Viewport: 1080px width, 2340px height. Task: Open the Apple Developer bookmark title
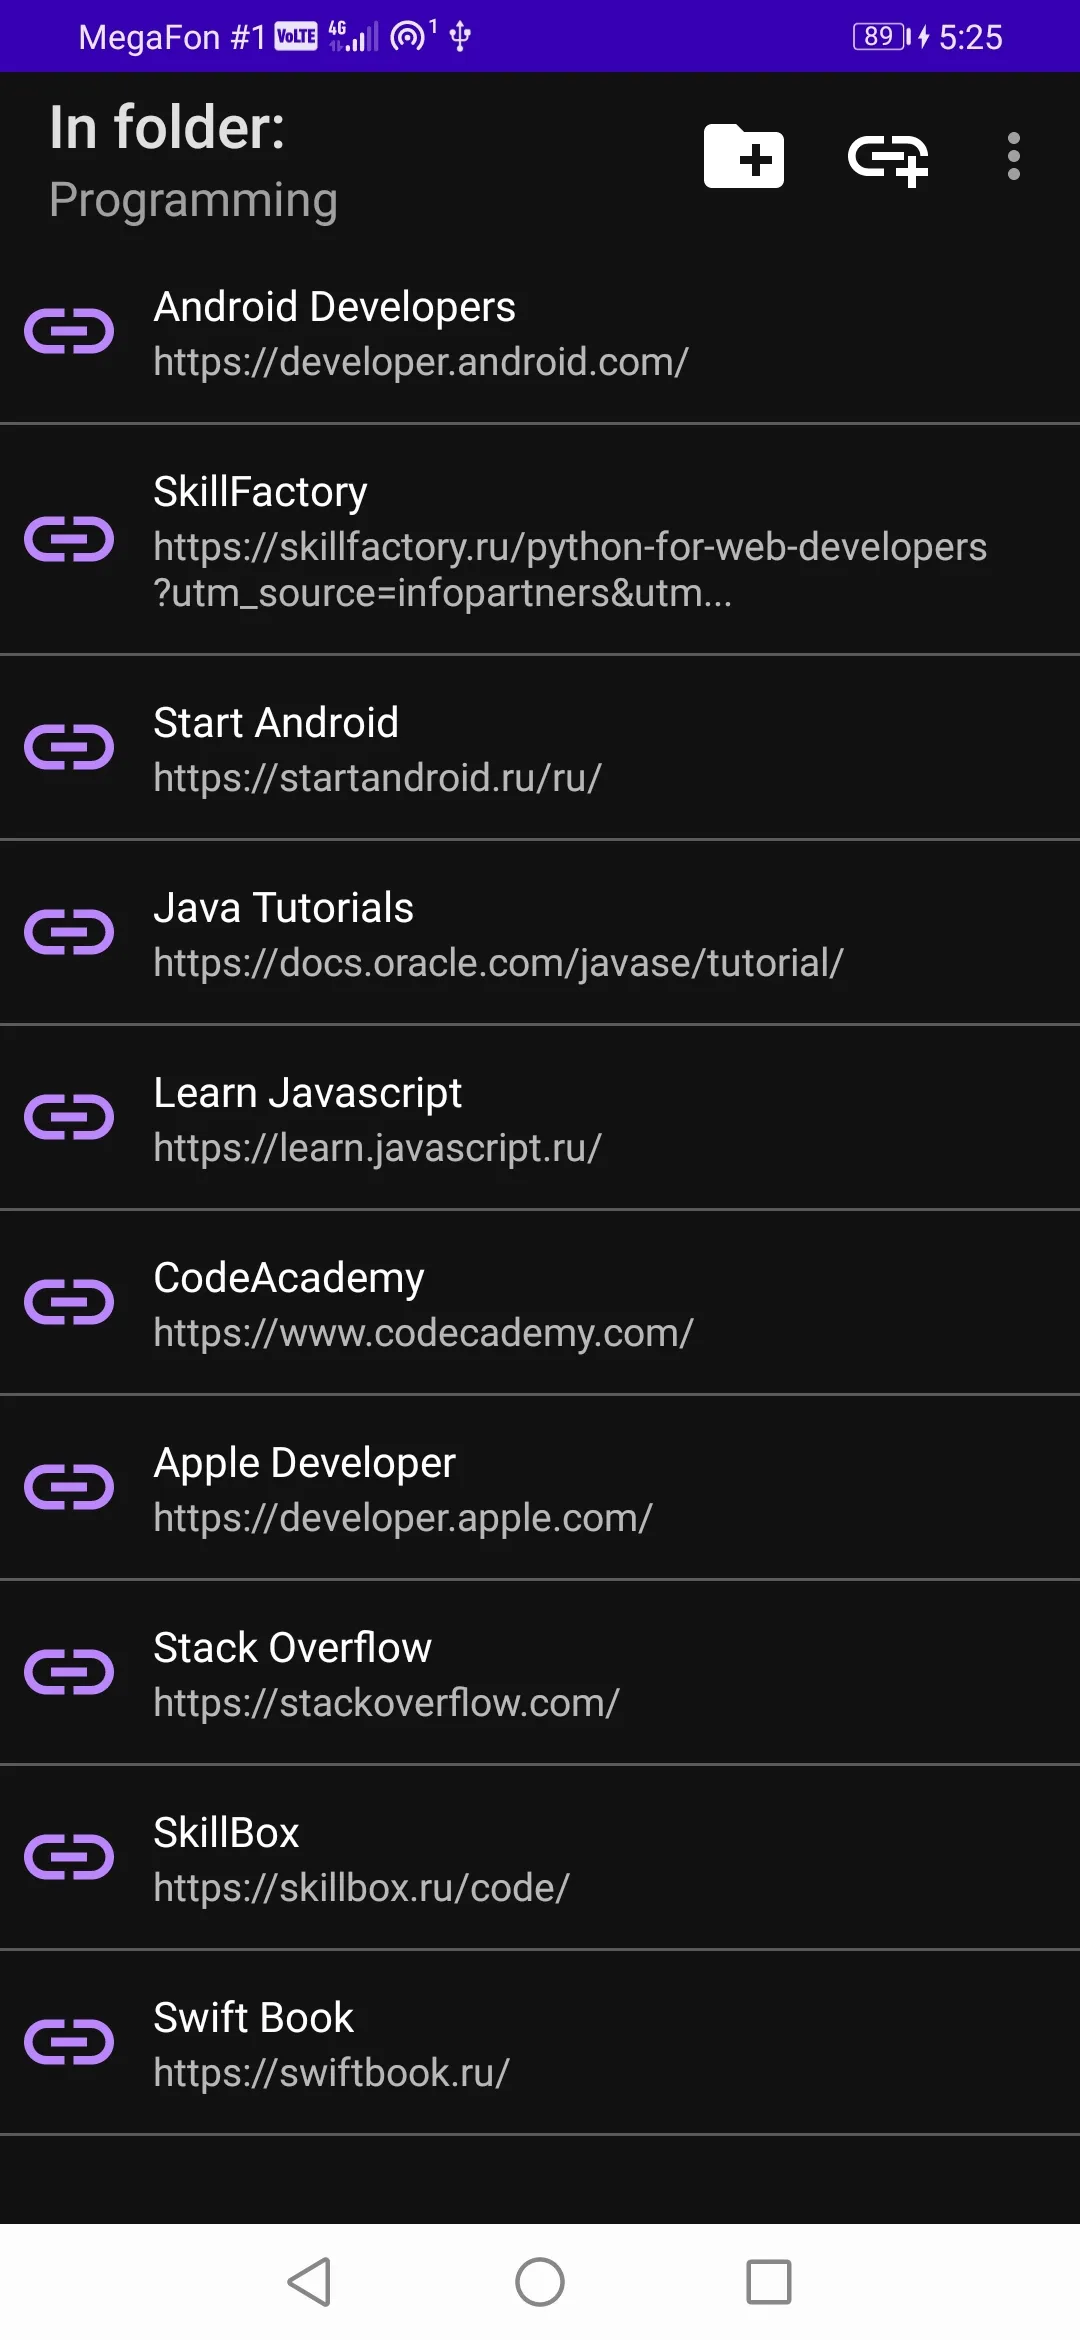304,1463
